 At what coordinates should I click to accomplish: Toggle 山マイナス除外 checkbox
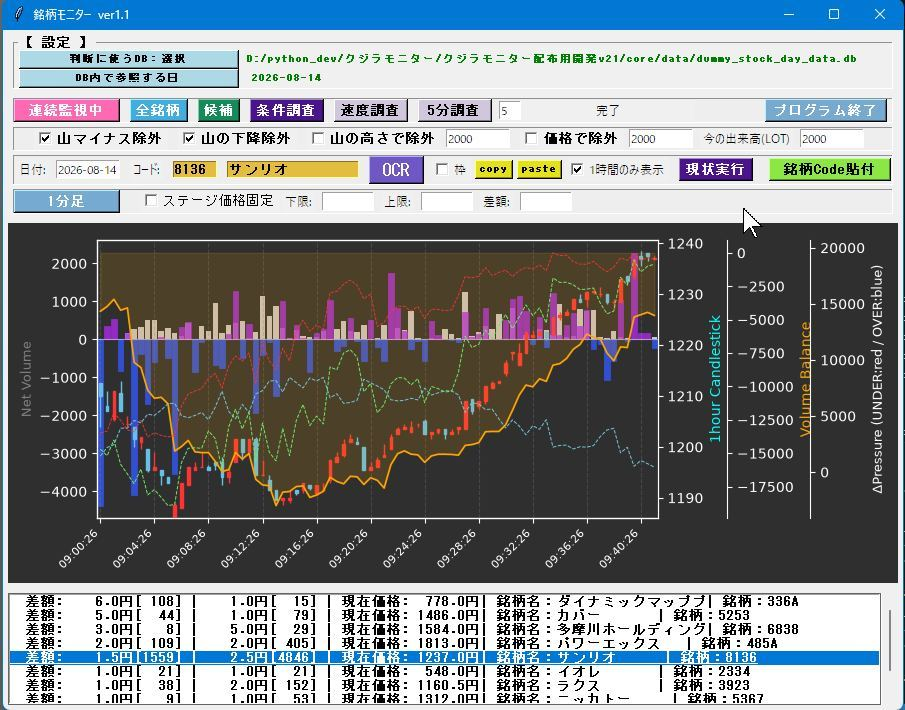tap(44, 138)
